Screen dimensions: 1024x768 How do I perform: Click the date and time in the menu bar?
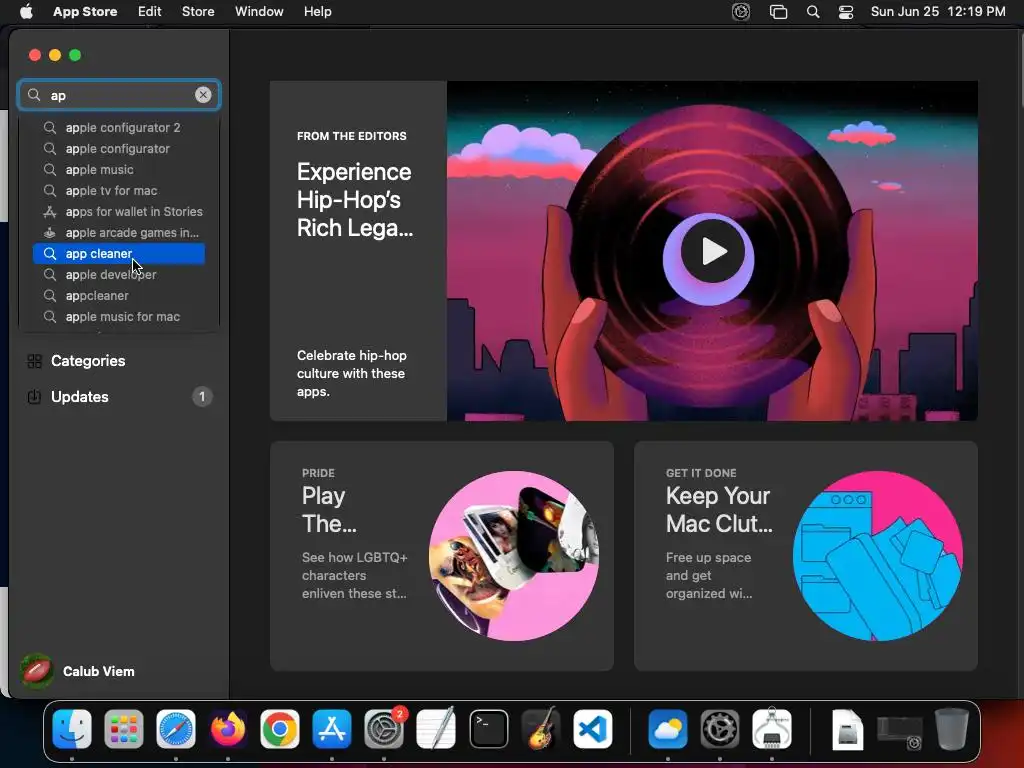[x=938, y=11]
